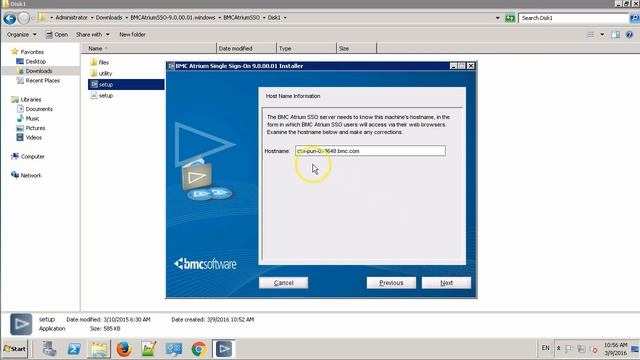The width and height of the screenshot is (640, 360).
Task: Select Network in navigation pane
Action: point(27,175)
